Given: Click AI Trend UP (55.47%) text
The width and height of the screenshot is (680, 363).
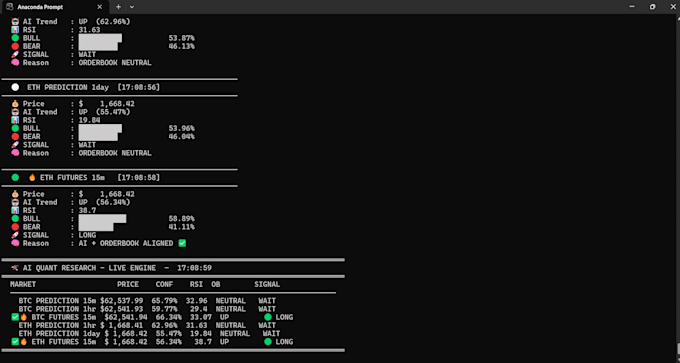Looking at the screenshot, I should click(x=104, y=112).
